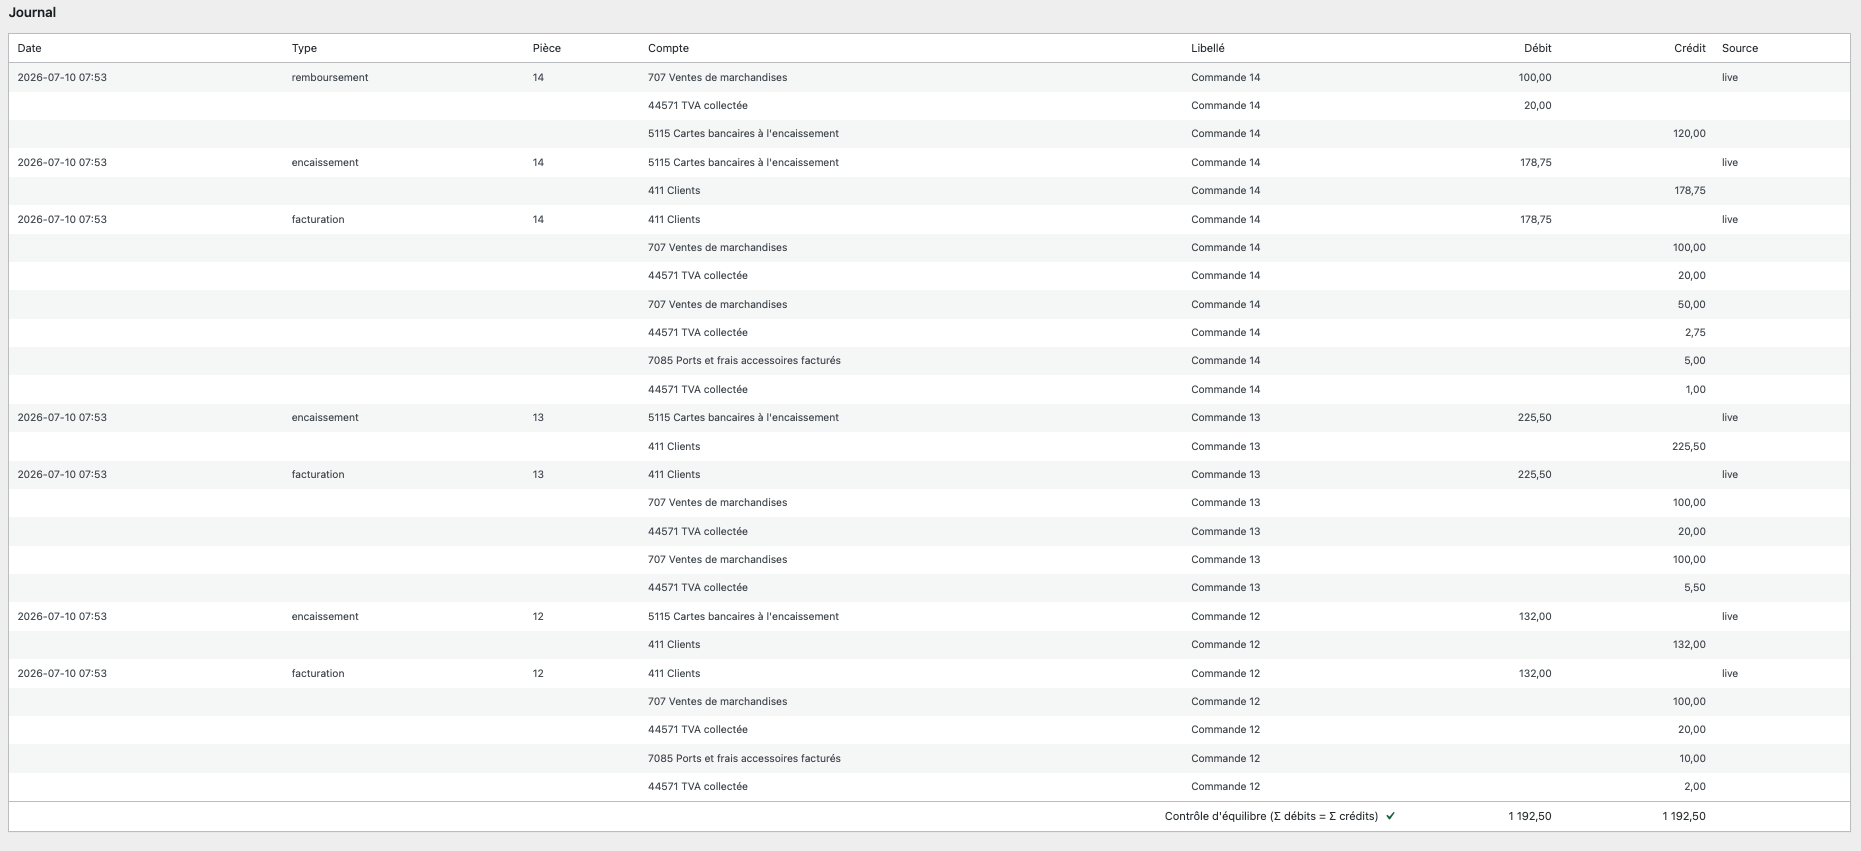Click the live source of the remboursement entry
Viewport: 1861px width, 851px height.
[x=1730, y=77]
